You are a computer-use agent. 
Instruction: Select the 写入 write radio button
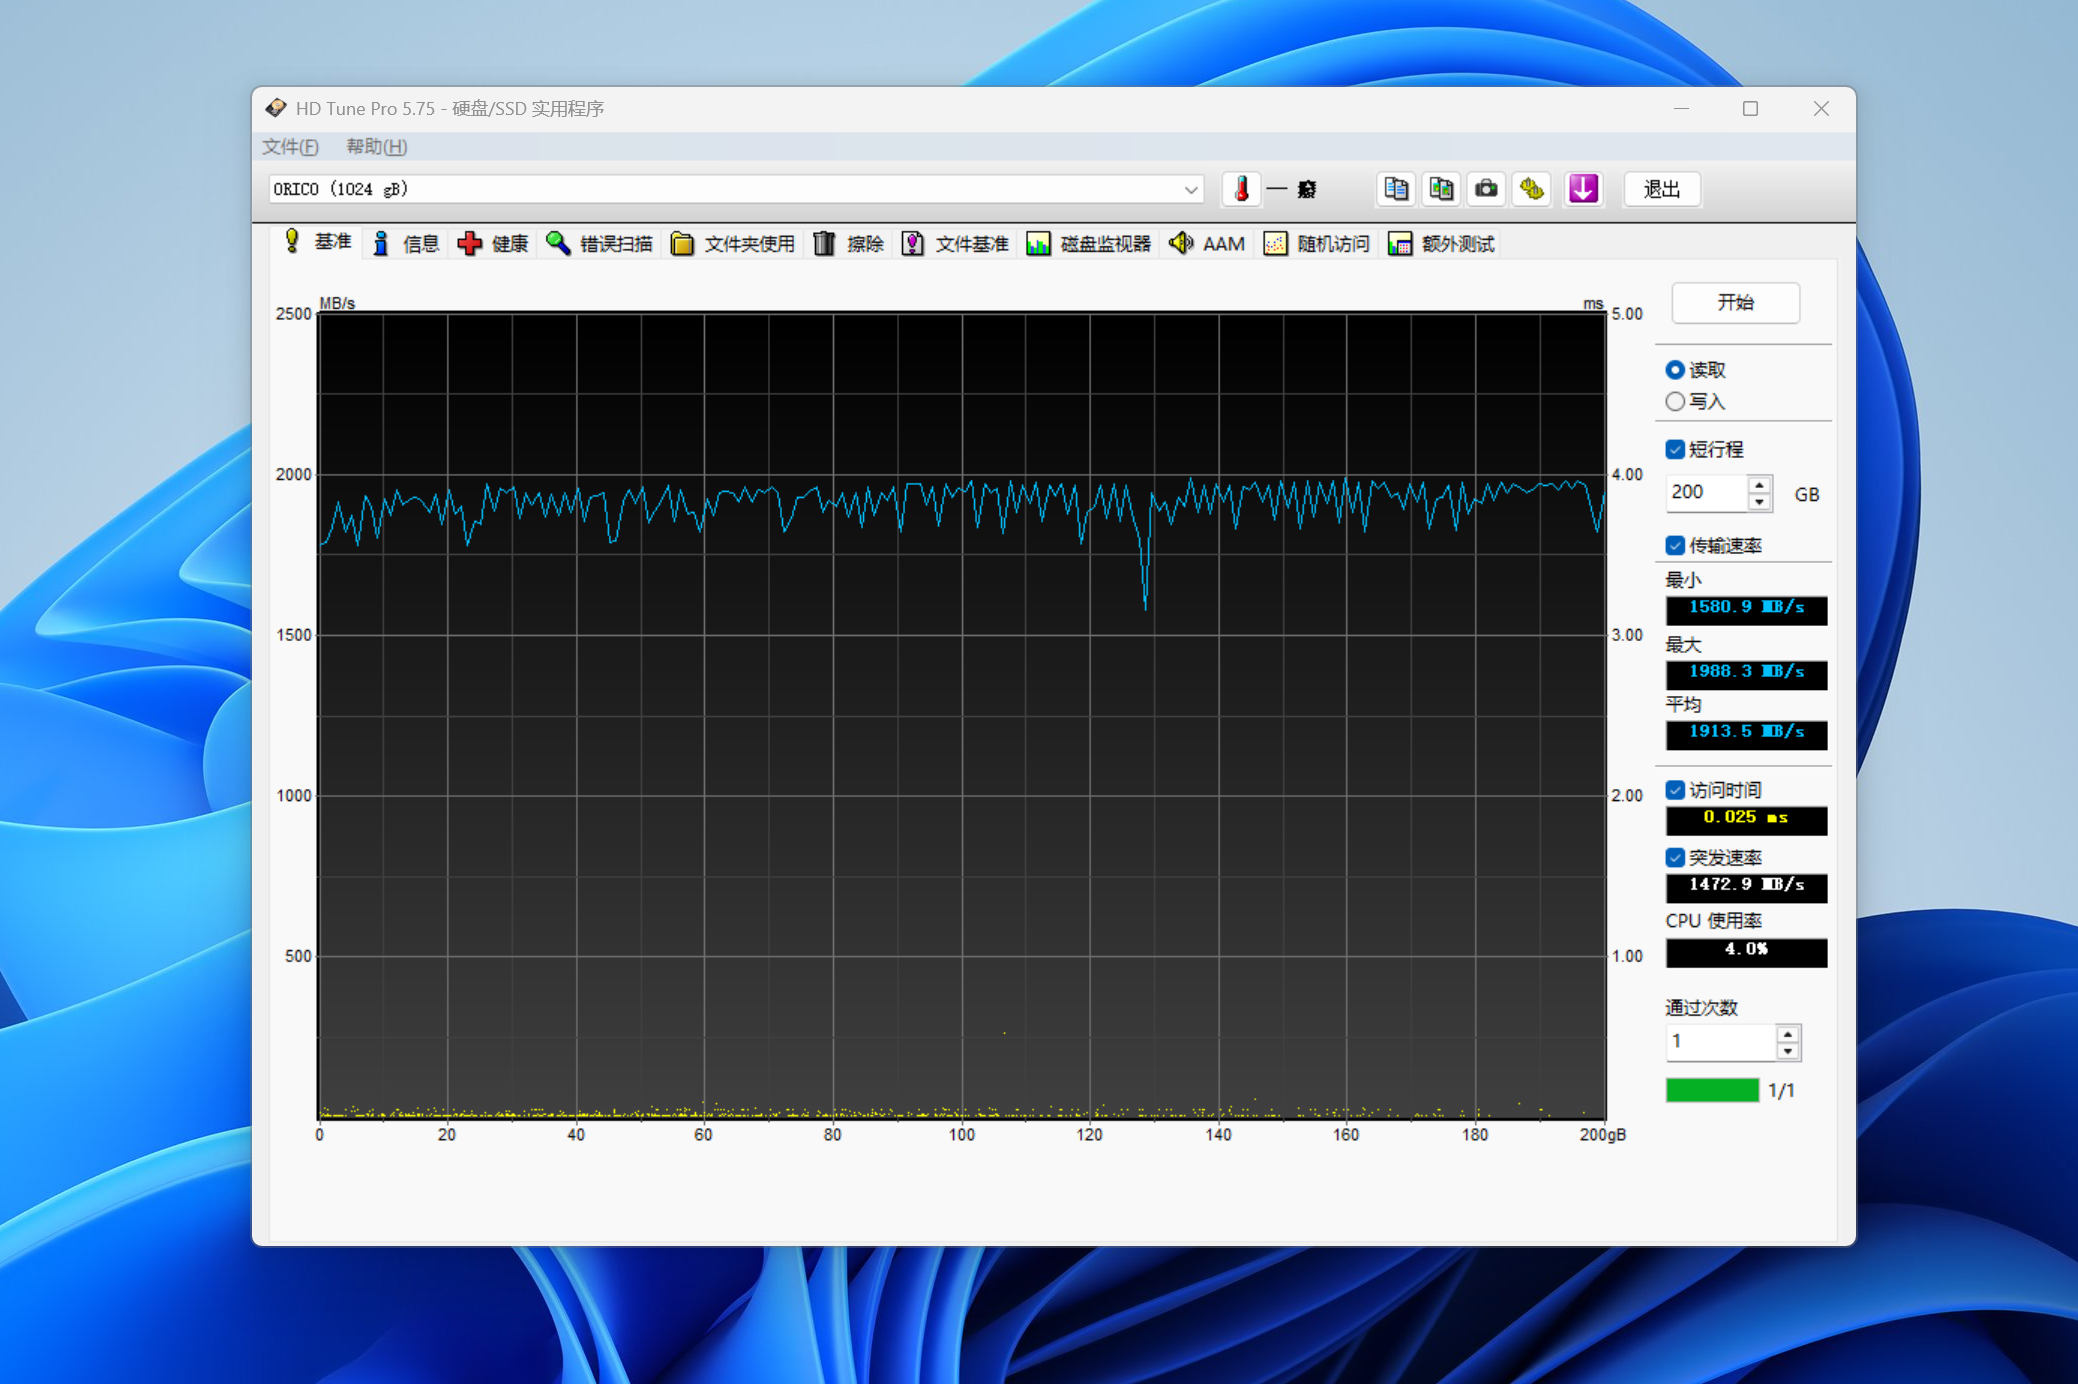[x=1675, y=402]
